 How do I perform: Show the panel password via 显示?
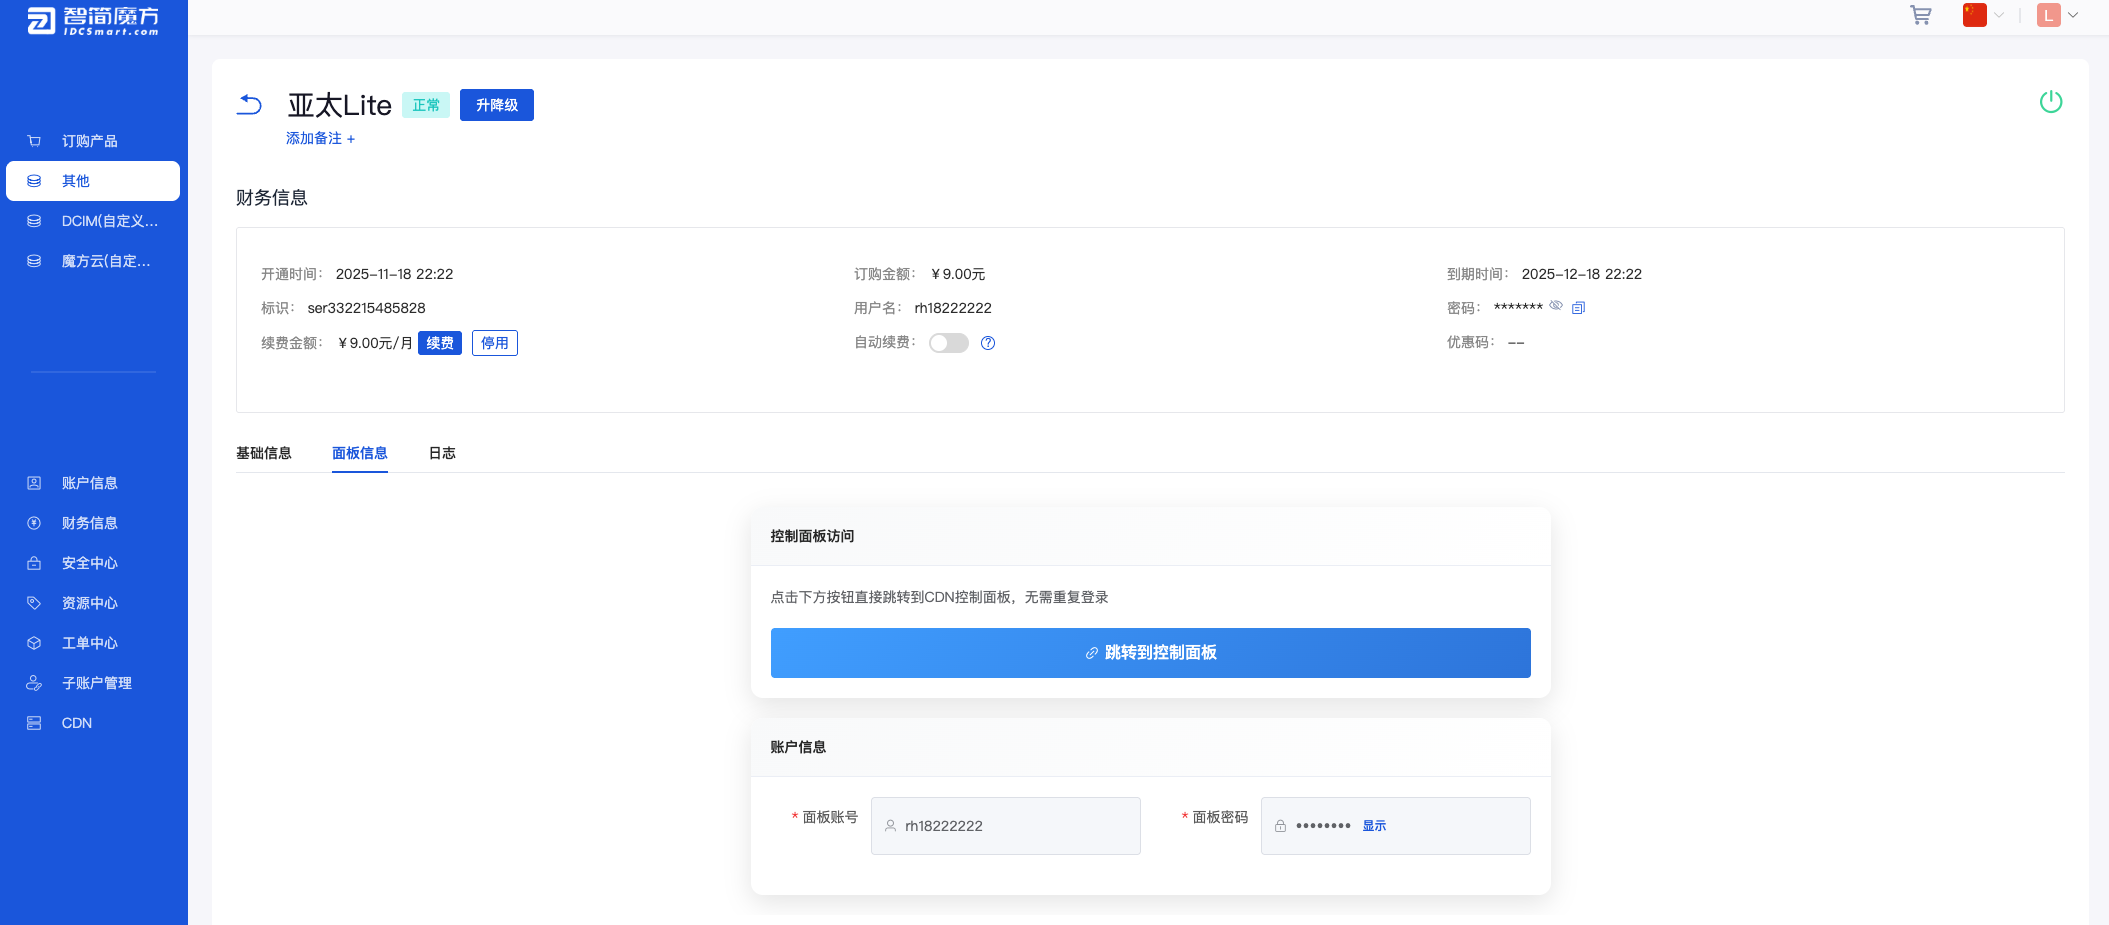pyautogui.click(x=1373, y=825)
